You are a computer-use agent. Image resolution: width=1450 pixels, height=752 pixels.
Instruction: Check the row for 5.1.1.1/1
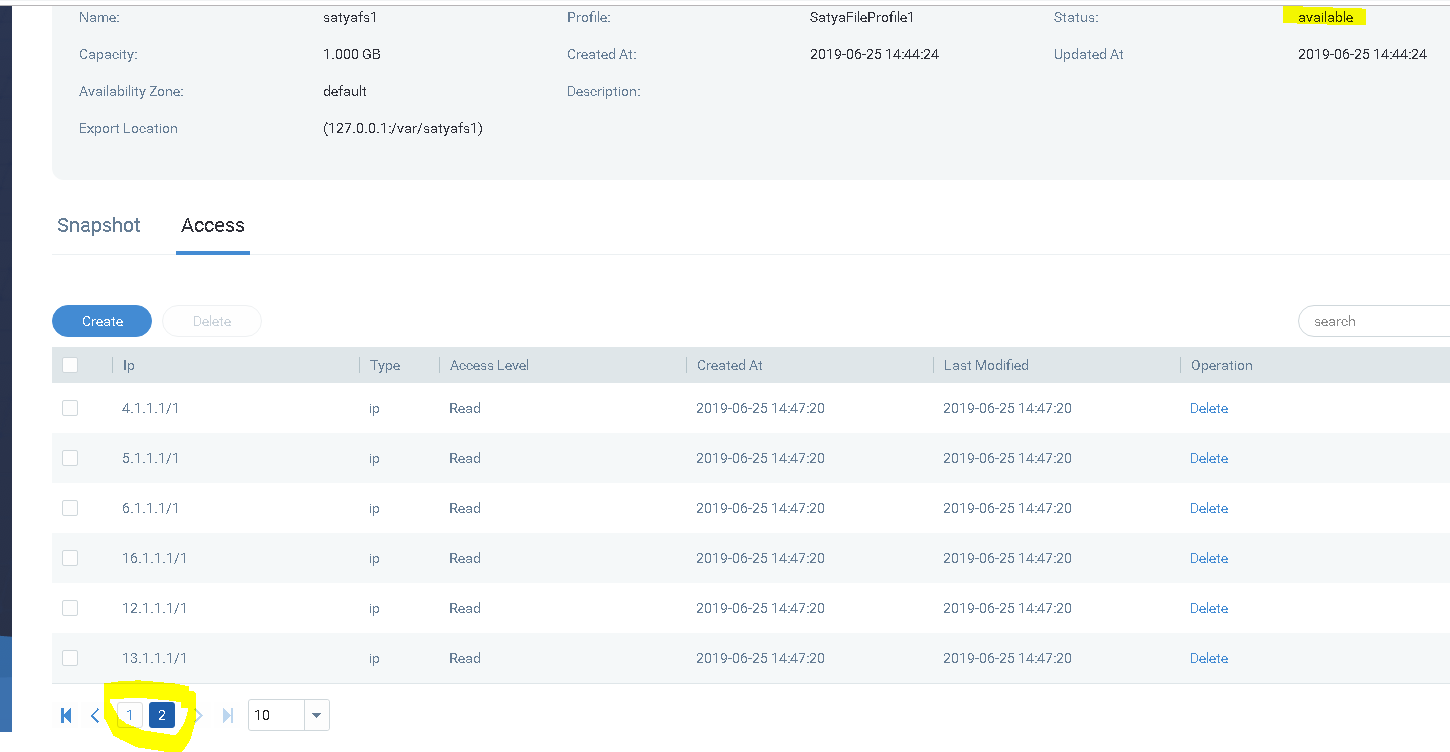point(69,458)
